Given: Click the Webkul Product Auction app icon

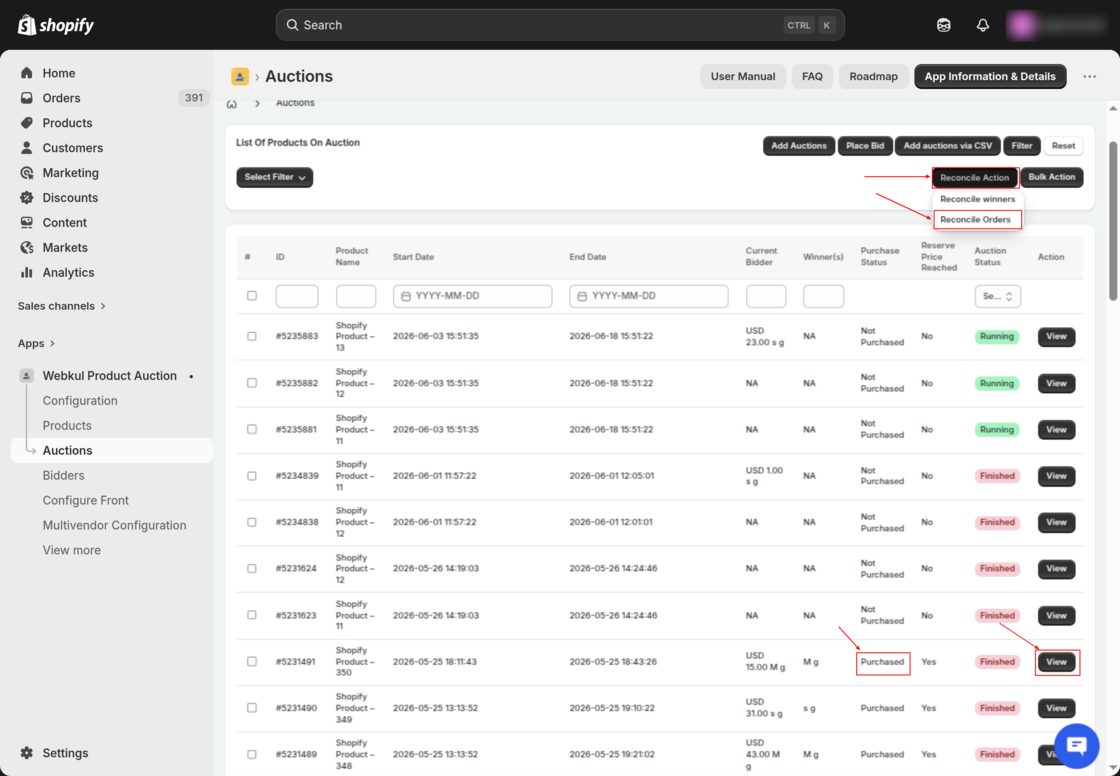Looking at the screenshot, I should [x=26, y=376].
